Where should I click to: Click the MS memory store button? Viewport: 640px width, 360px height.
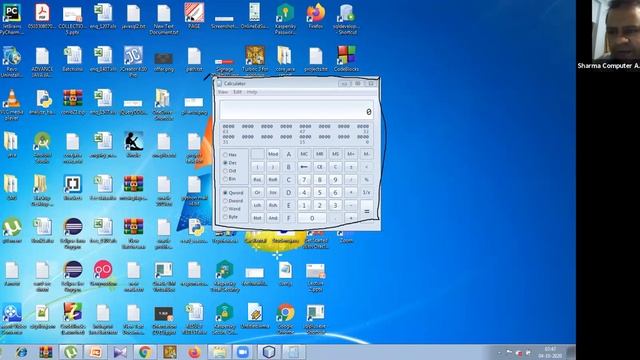335,154
